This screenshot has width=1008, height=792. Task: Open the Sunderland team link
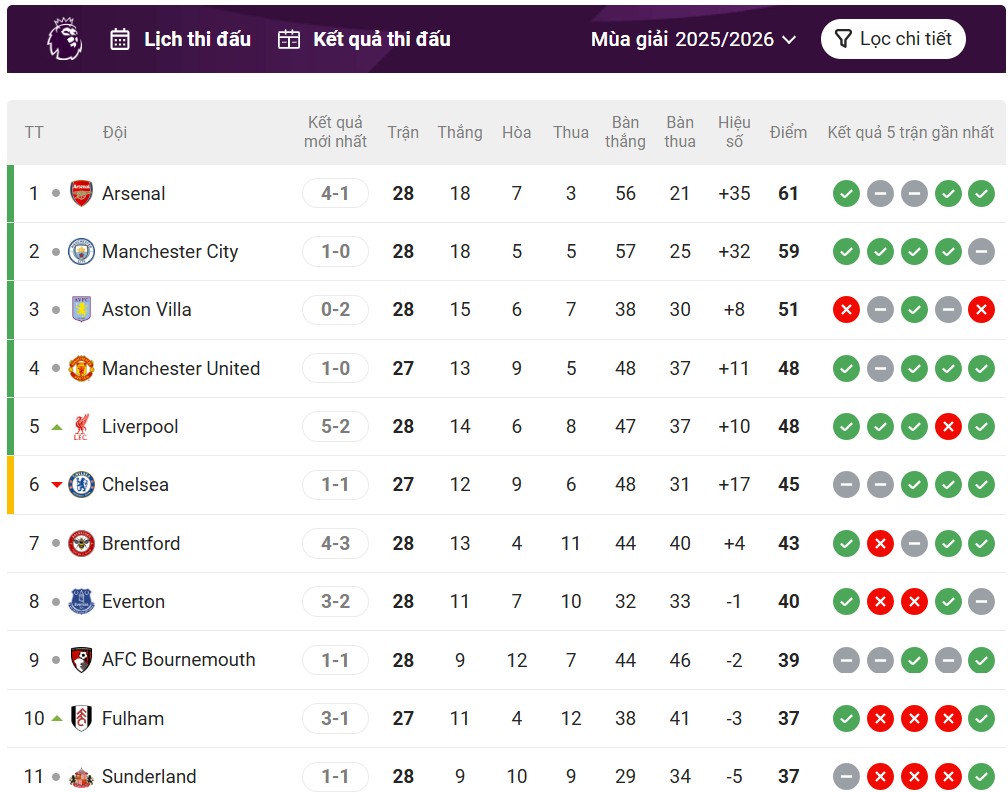(149, 777)
